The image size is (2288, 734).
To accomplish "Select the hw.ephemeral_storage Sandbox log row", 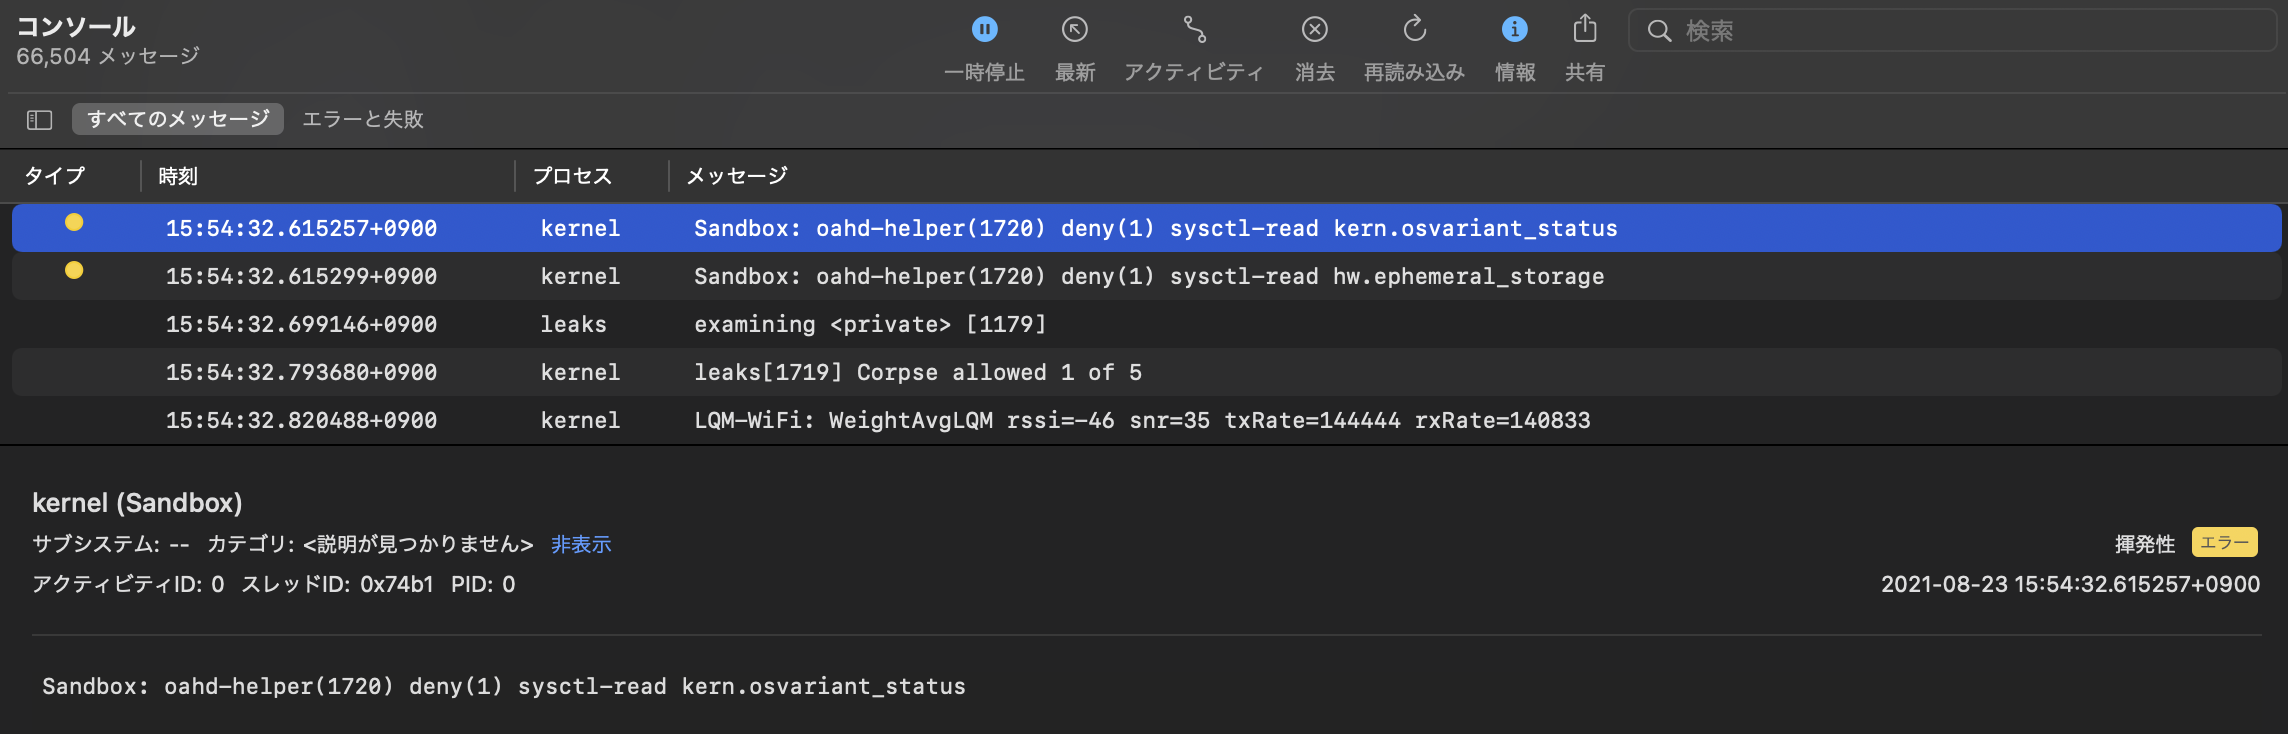I will tap(1148, 276).
